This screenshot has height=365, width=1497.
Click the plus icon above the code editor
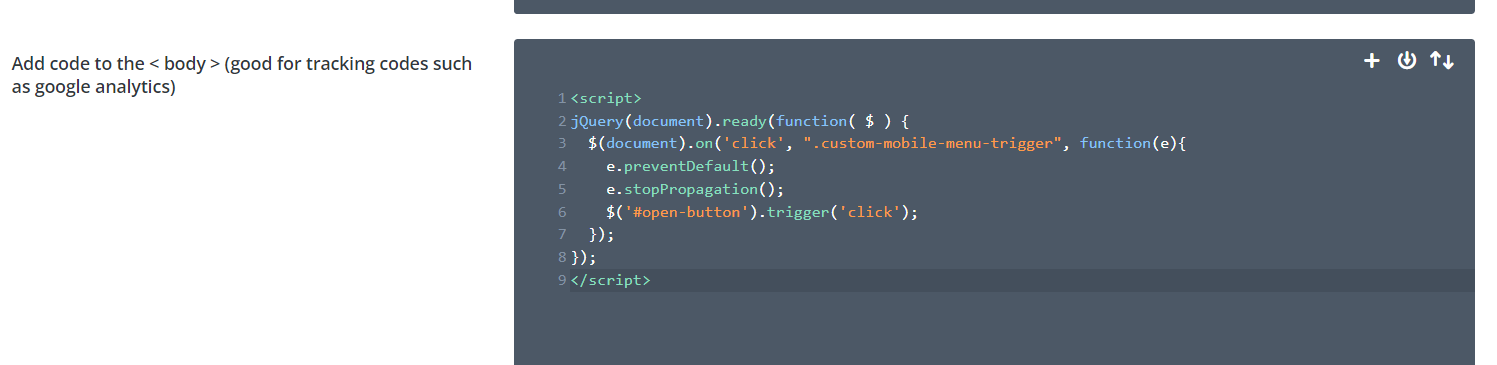coord(1372,61)
